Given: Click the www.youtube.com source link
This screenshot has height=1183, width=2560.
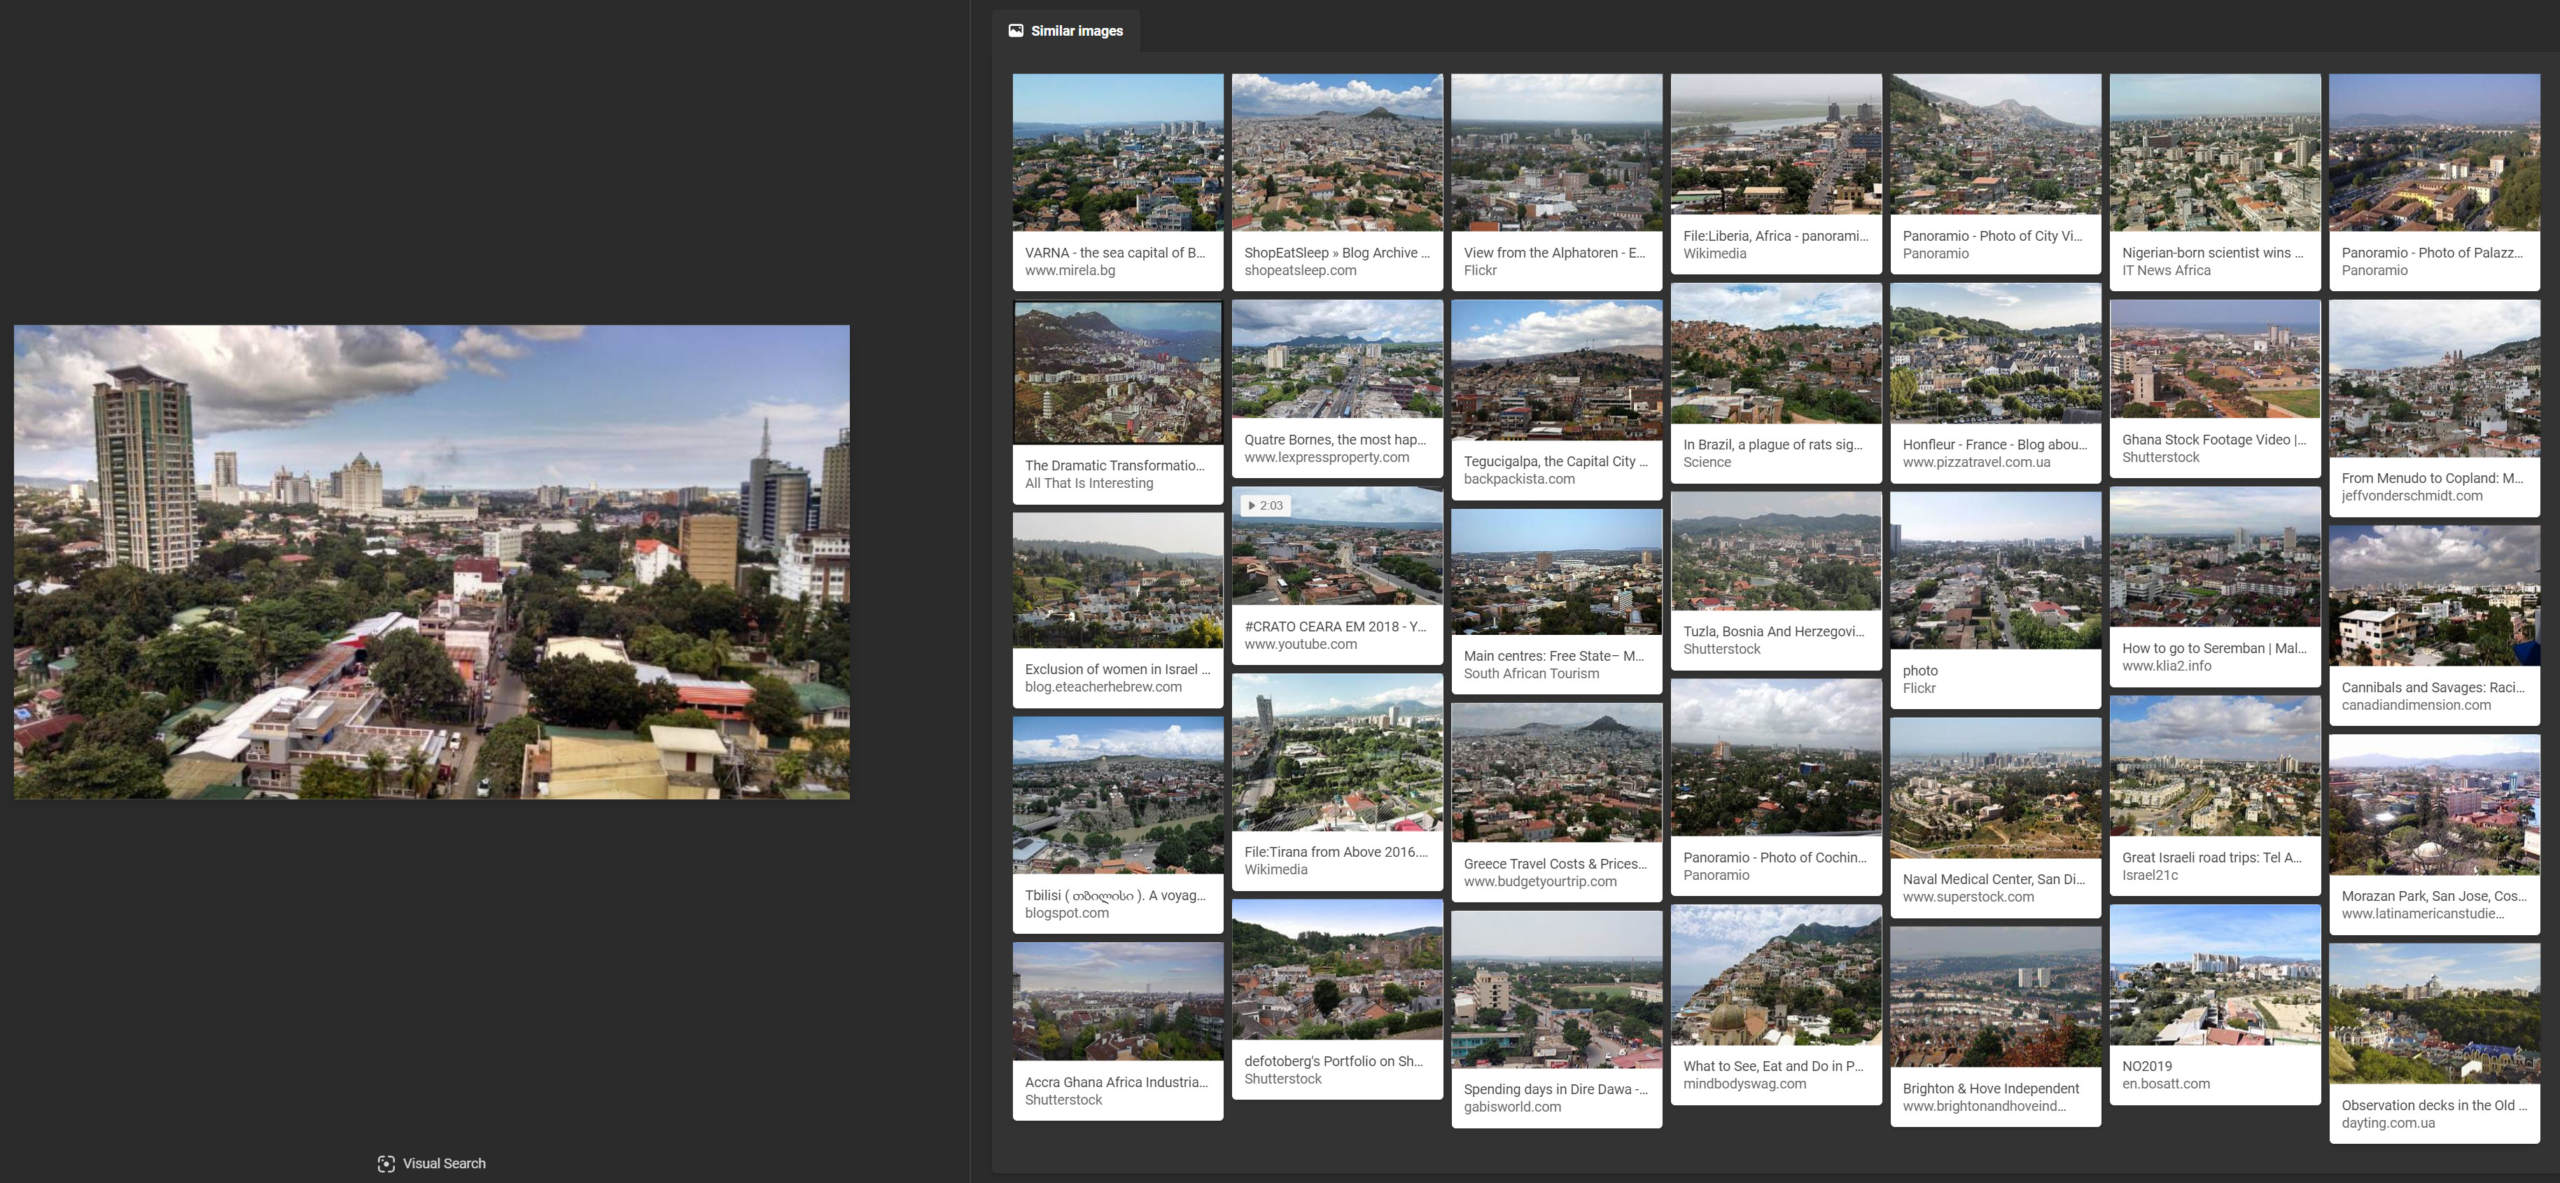Looking at the screenshot, I should point(1300,644).
